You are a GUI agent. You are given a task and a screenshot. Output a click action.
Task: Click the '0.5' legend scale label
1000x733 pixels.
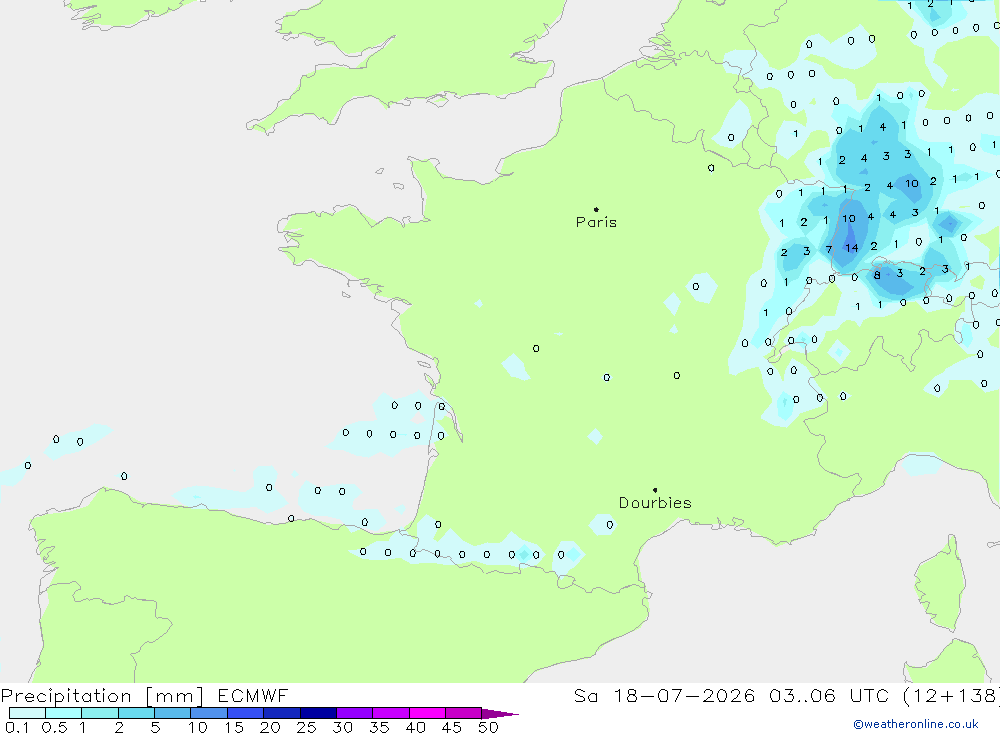coord(54,727)
